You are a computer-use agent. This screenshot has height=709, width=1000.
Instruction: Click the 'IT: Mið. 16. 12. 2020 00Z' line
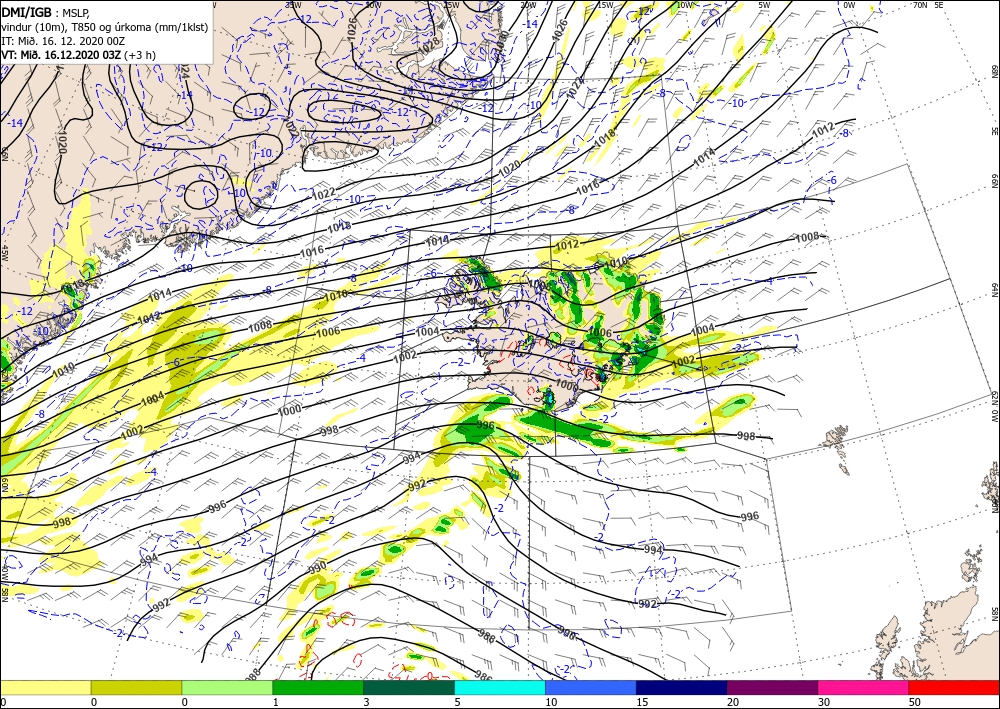(63, 40)
